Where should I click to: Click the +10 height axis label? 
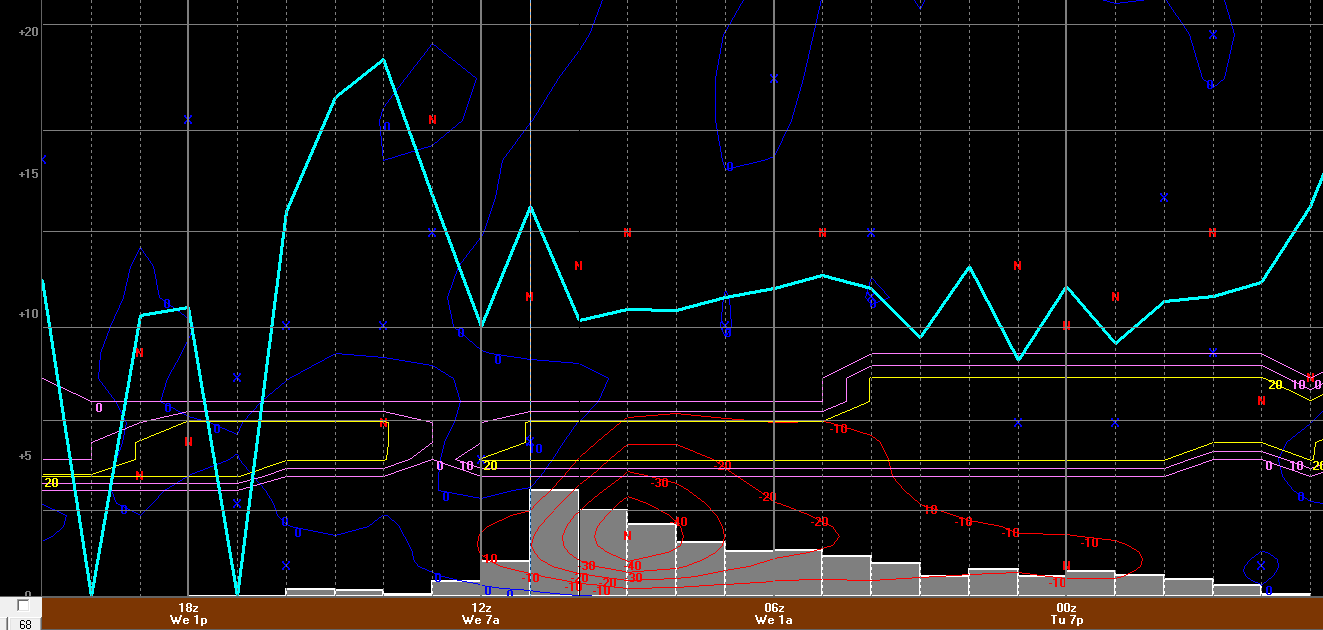28,314
